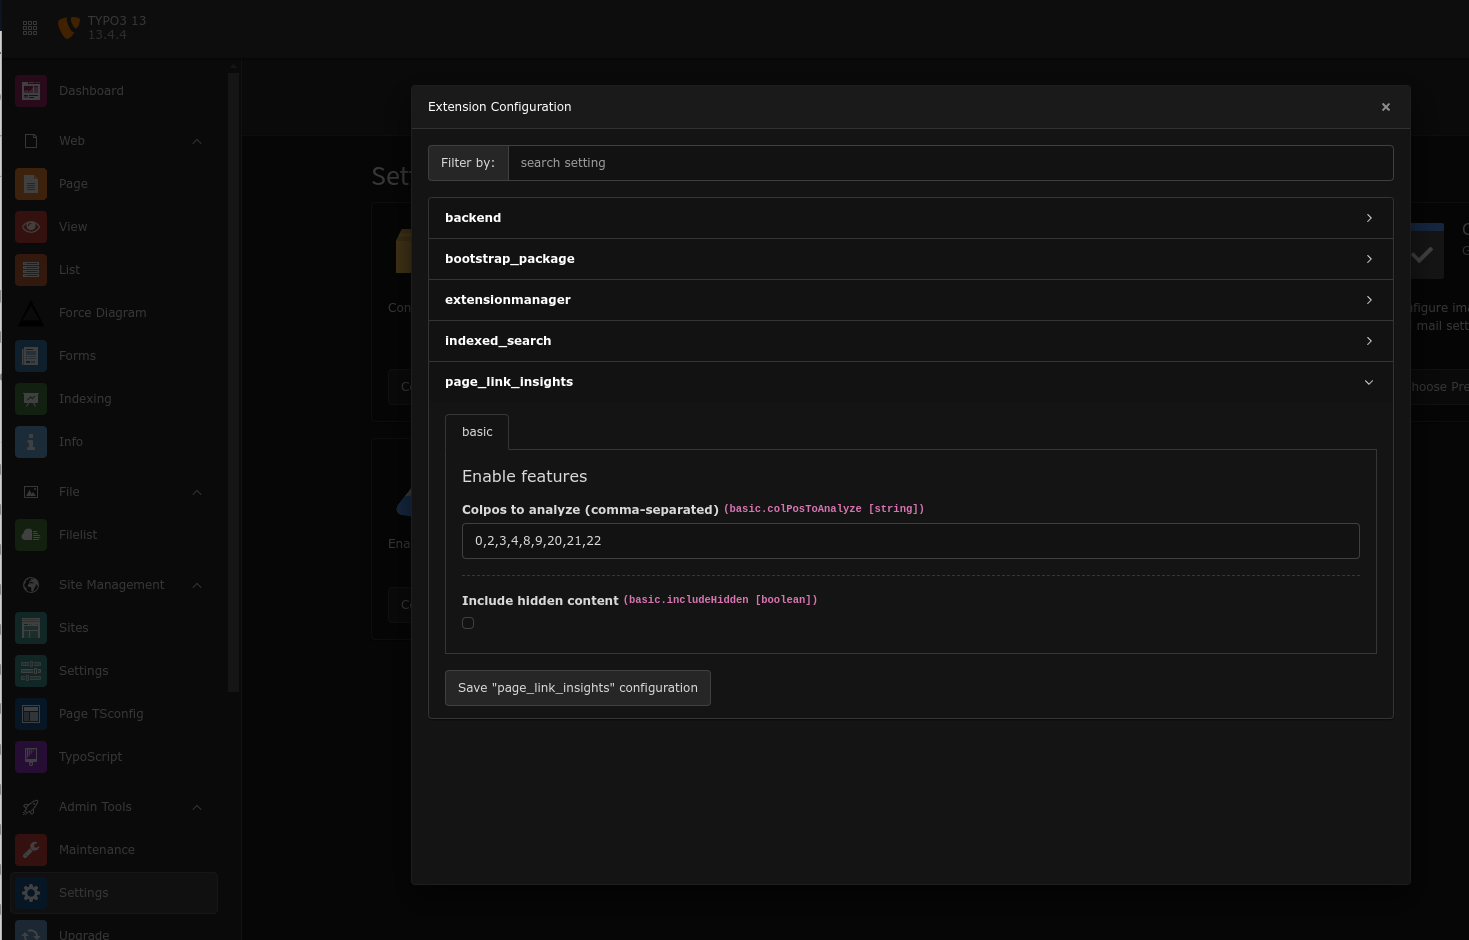Click the Dashboard module icon
The width and height of the screenshot is (1469, 940).
[31, 91]
